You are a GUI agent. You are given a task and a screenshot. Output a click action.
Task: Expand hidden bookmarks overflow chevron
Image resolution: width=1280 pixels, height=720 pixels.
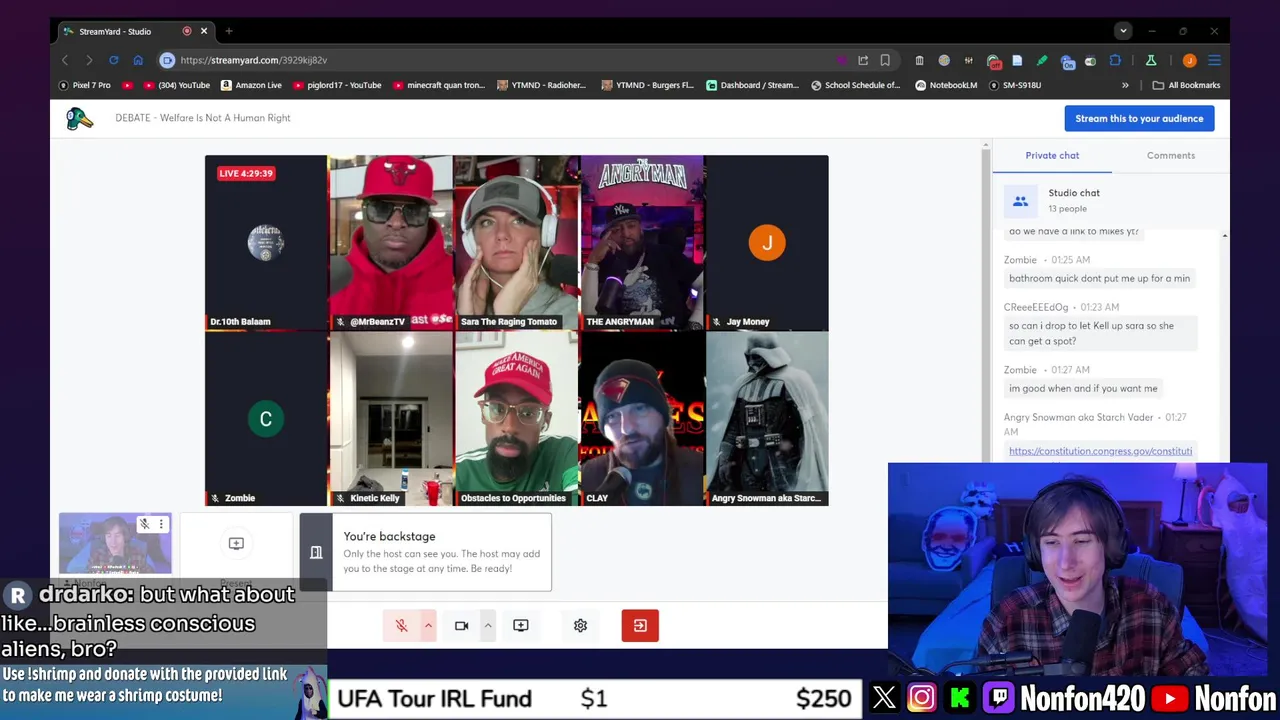point(1125,85)
